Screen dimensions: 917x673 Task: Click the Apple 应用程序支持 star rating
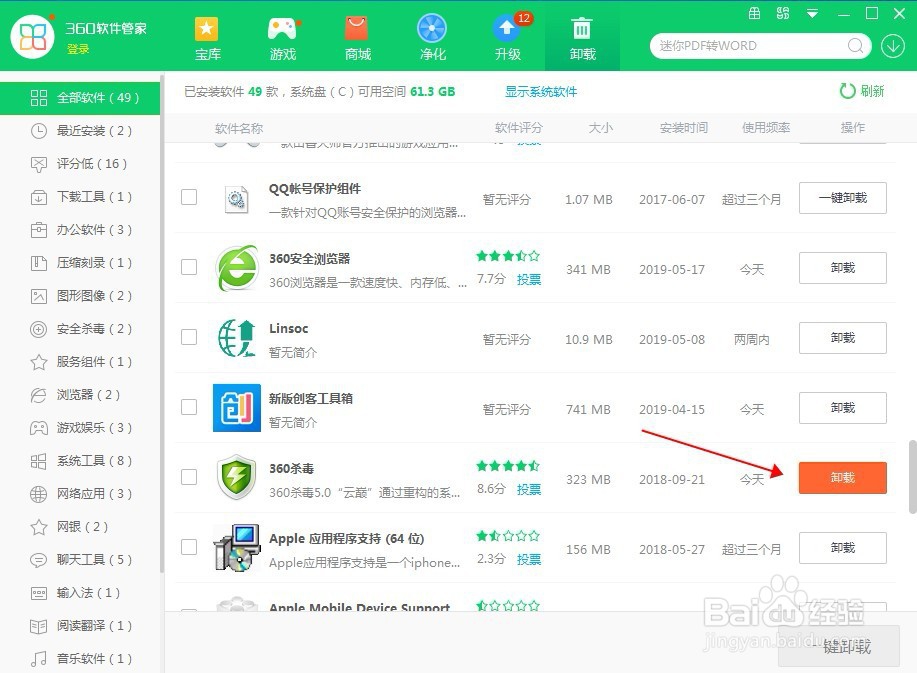pos(508,536)
